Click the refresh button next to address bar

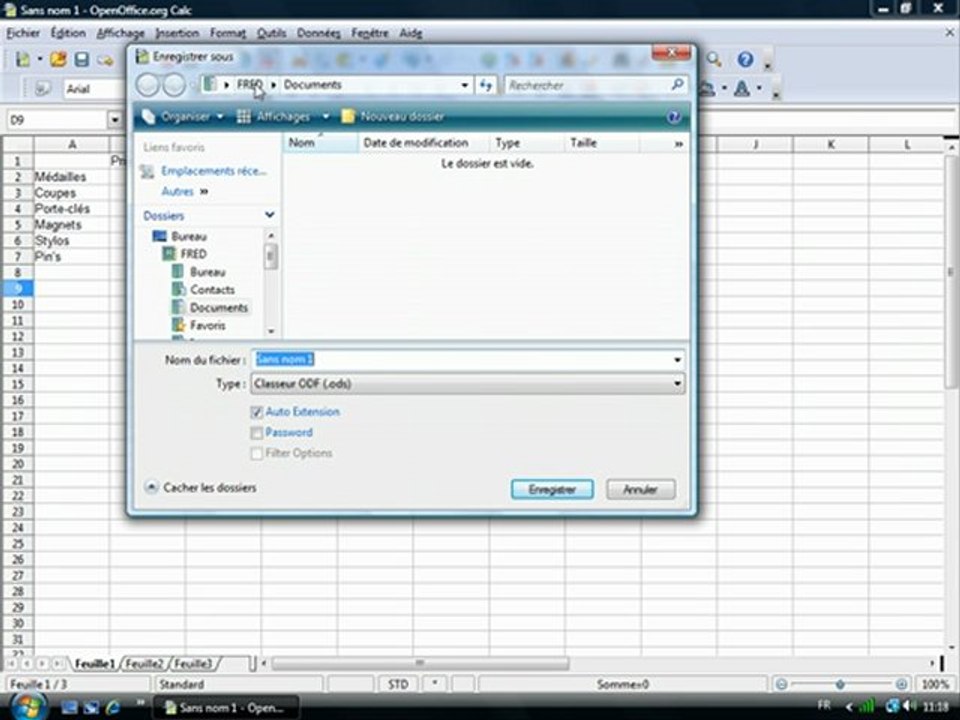(x=486, y=85)
